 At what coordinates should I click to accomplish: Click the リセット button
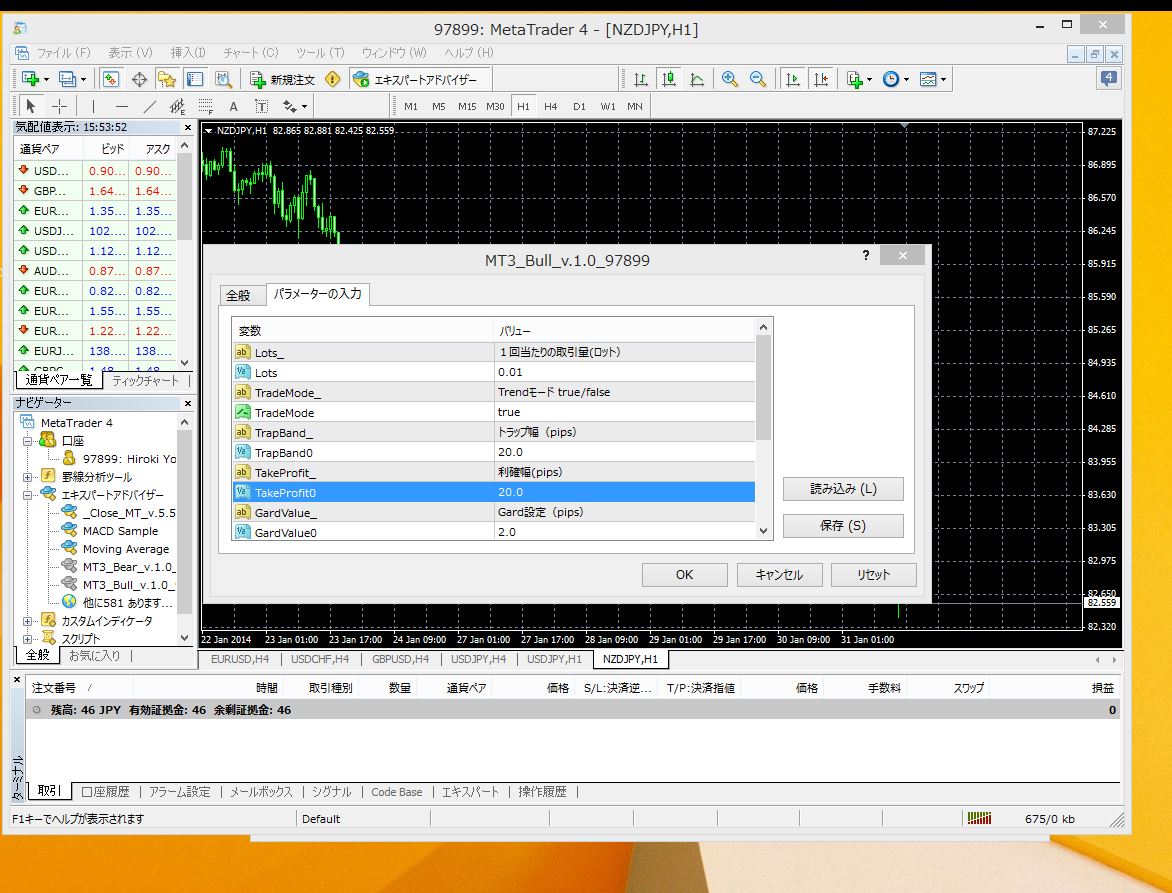click(874, 575)
